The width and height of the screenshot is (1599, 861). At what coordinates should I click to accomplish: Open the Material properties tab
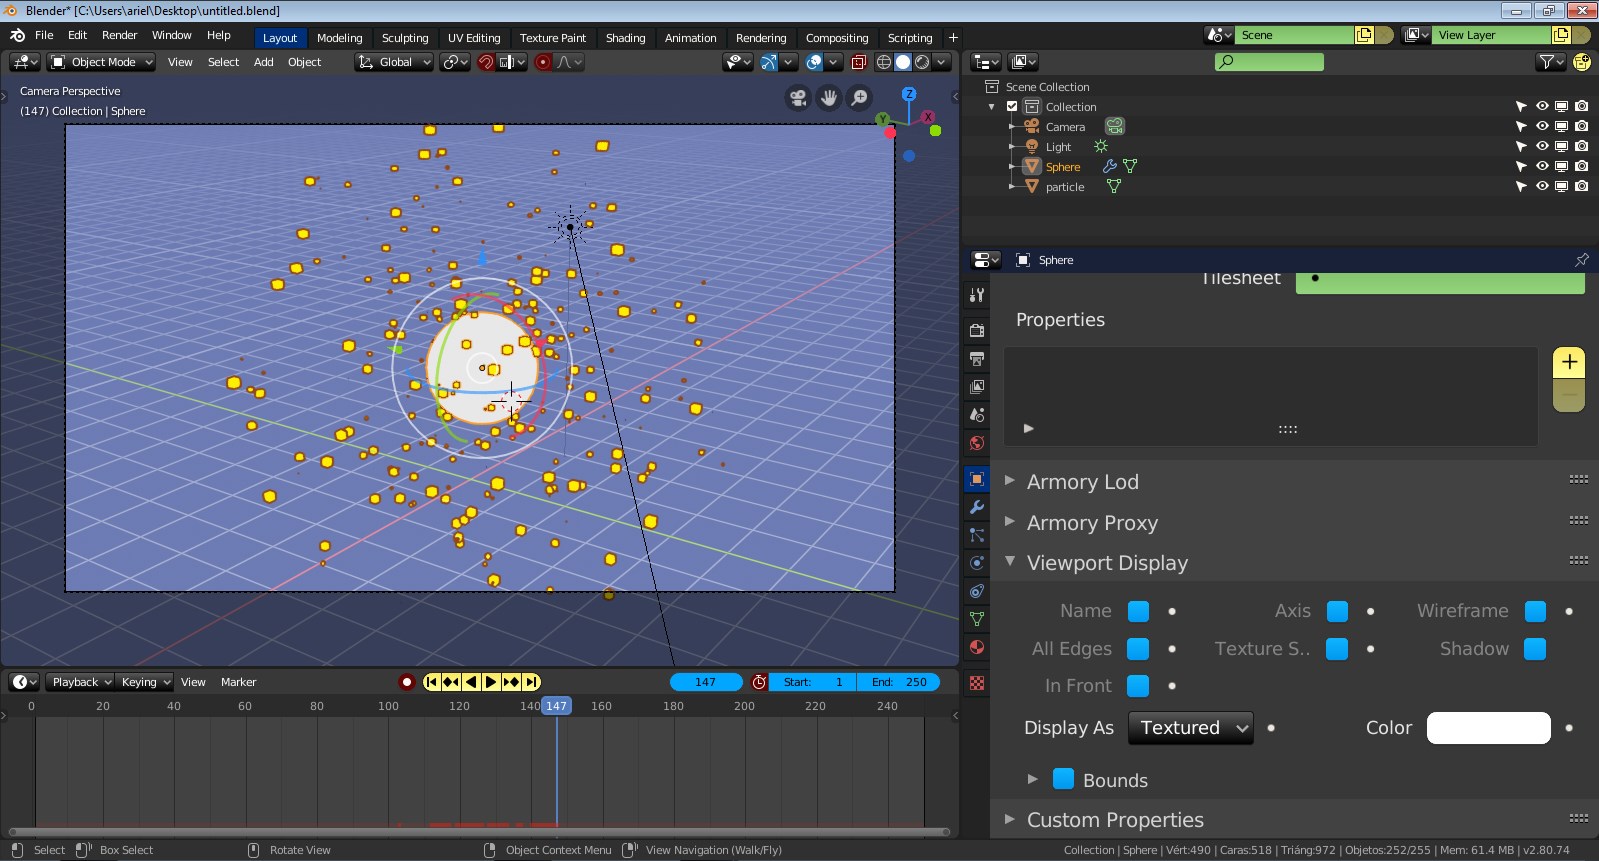tap(977, 647)
